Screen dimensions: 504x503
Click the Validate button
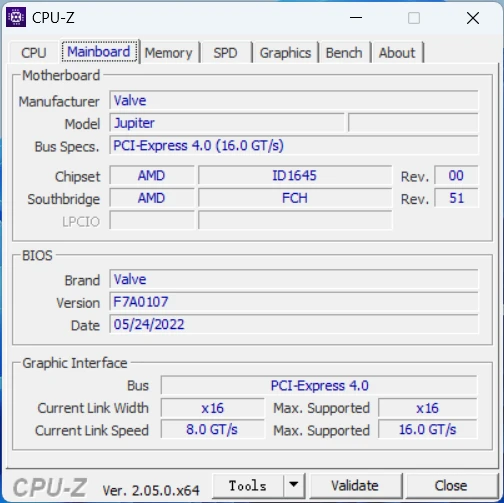(x=355, y=485)
